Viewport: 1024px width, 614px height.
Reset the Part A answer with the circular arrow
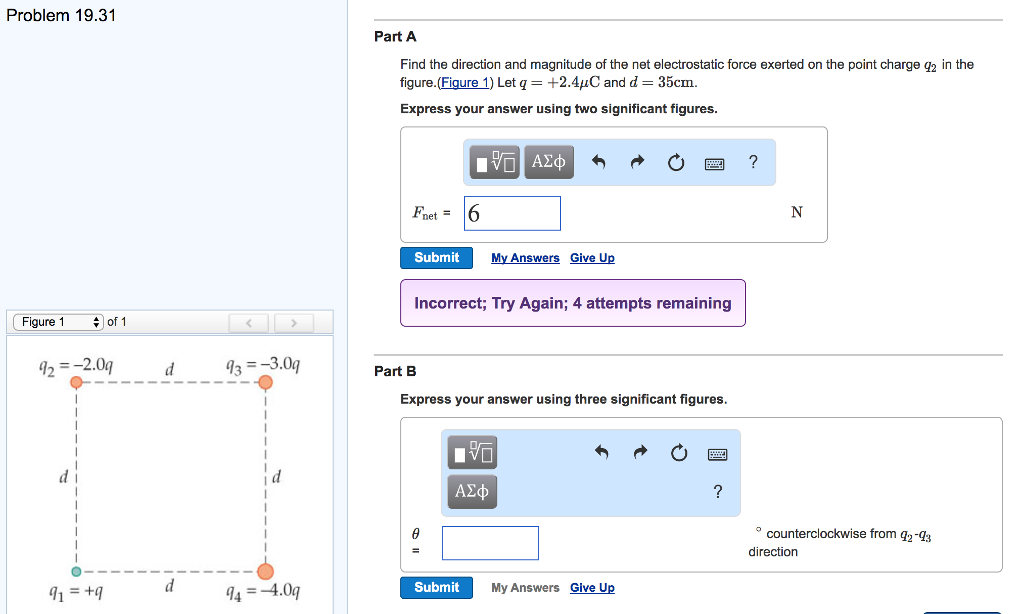pyautogui.click(x=676, y=163)
